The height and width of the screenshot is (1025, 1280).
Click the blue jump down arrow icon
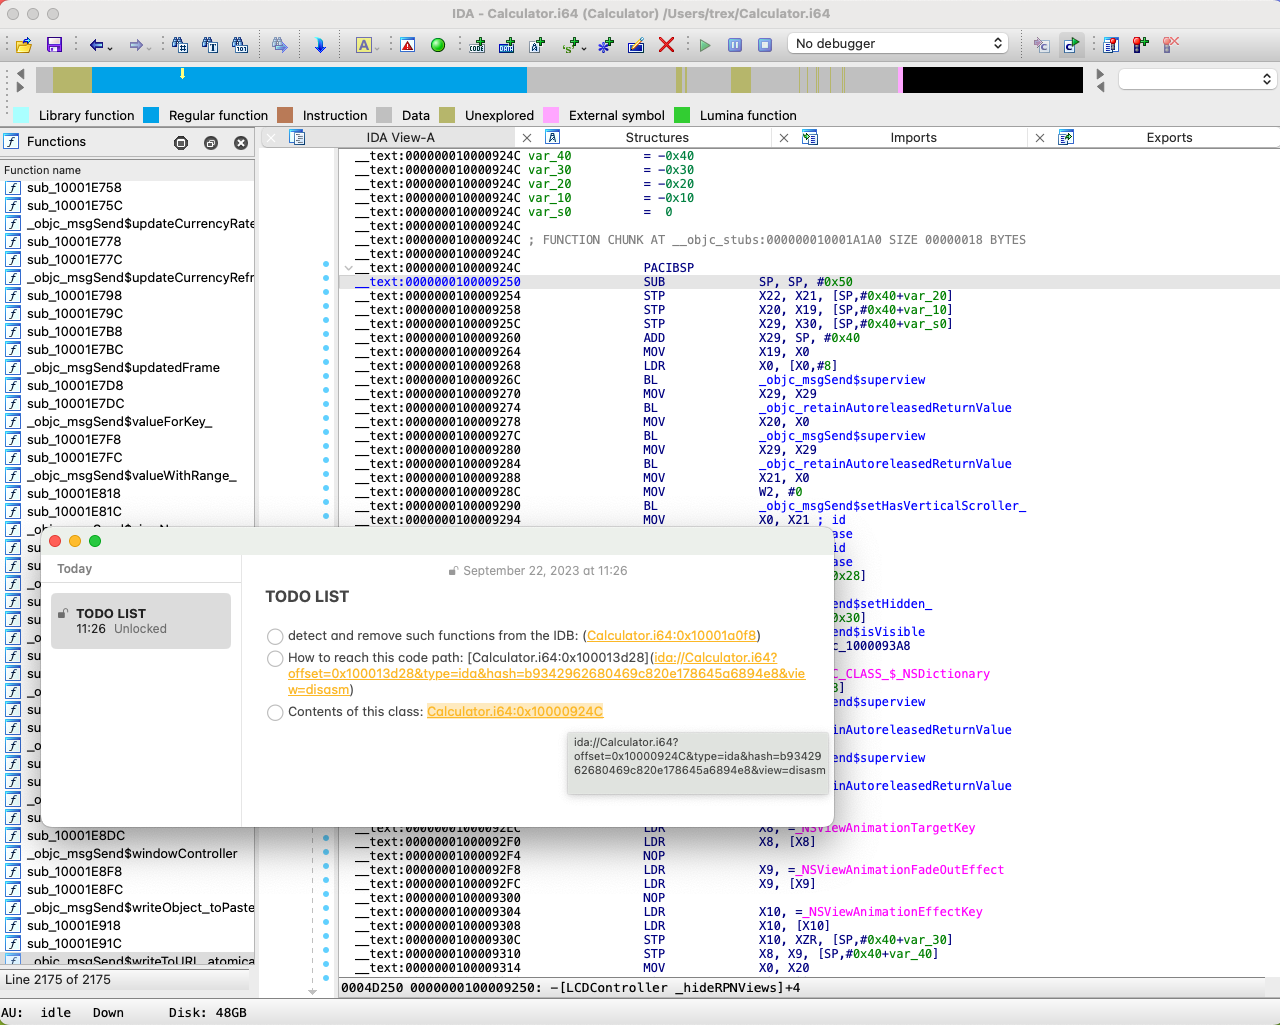click(x=320, y=45)
